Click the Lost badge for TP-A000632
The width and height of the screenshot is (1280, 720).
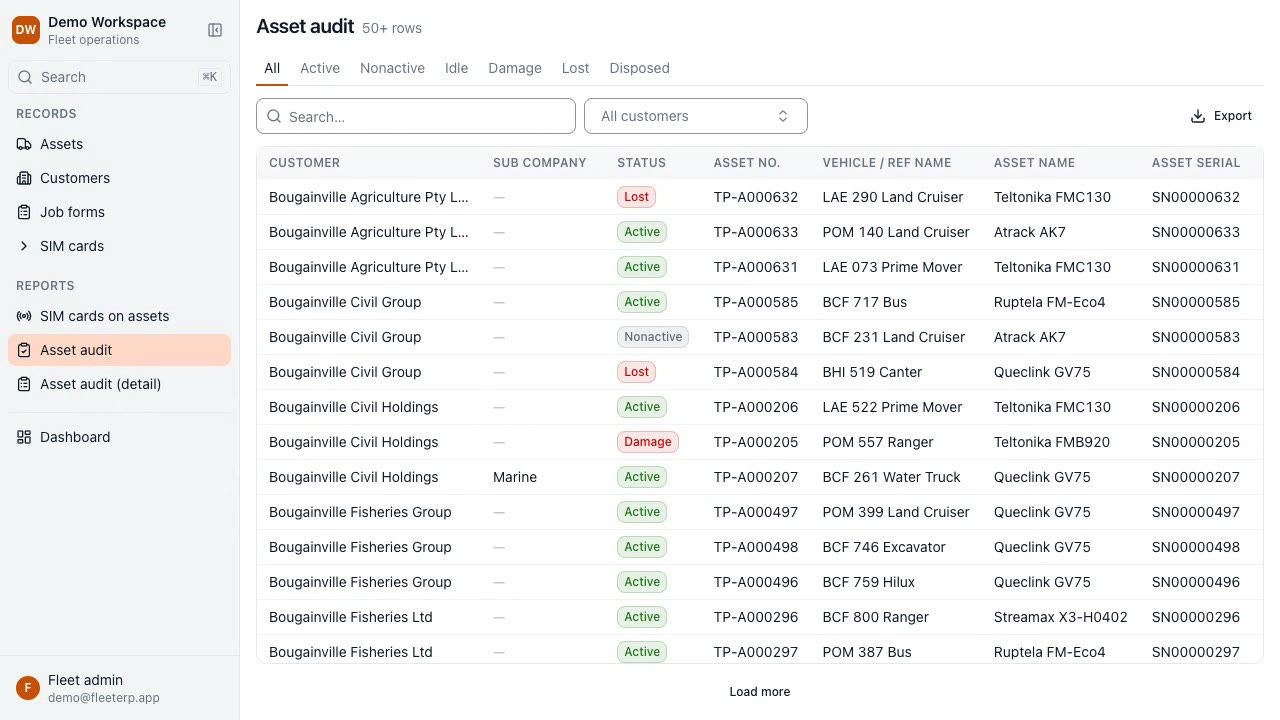click(x=636, y=197)
